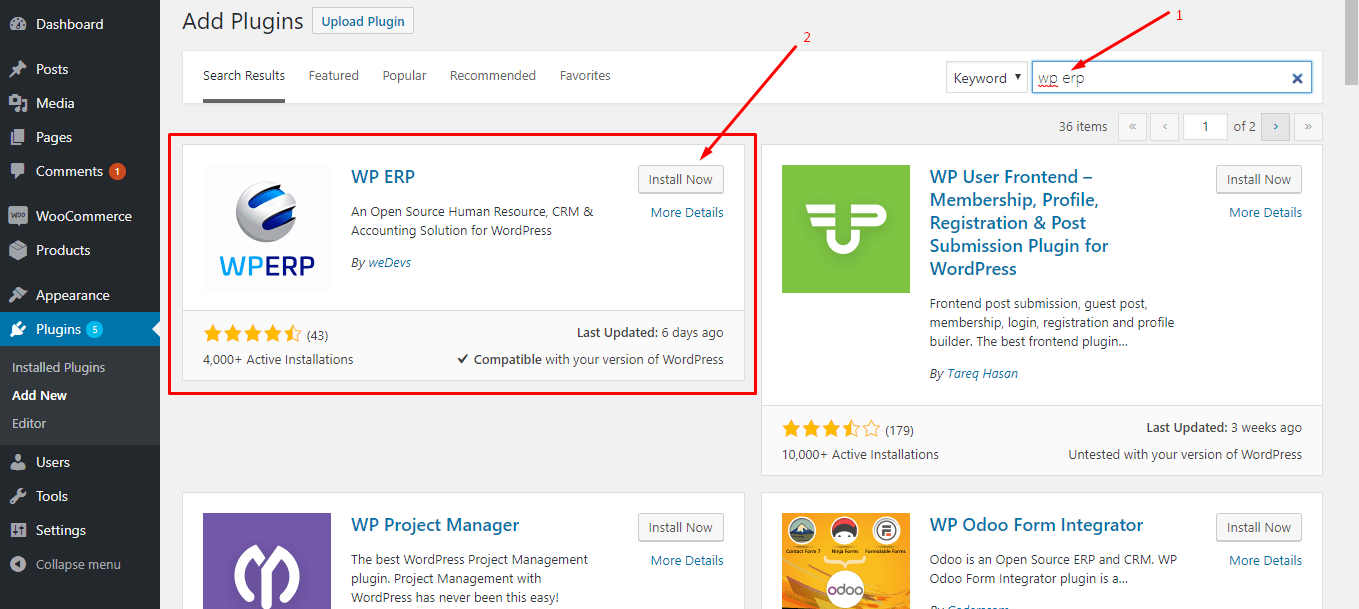Go to the first results page
This screenshot has height=609, width=1359.
tap(1132, 126)
